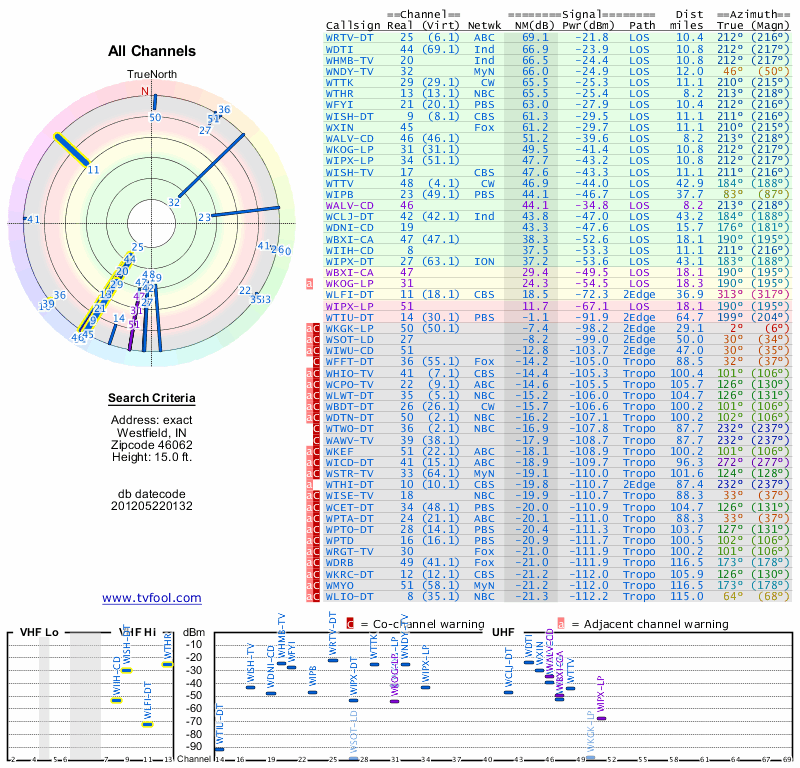Click the Callsign column header
The image size is (800, 768).
353,26
